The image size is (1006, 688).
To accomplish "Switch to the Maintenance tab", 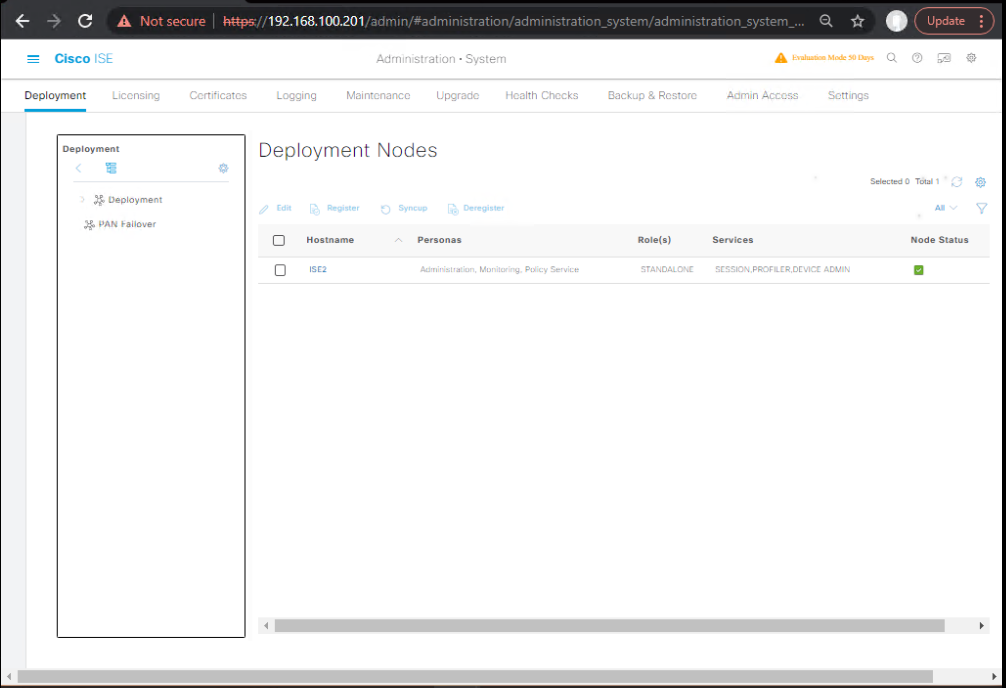I will tap(378, 95).
